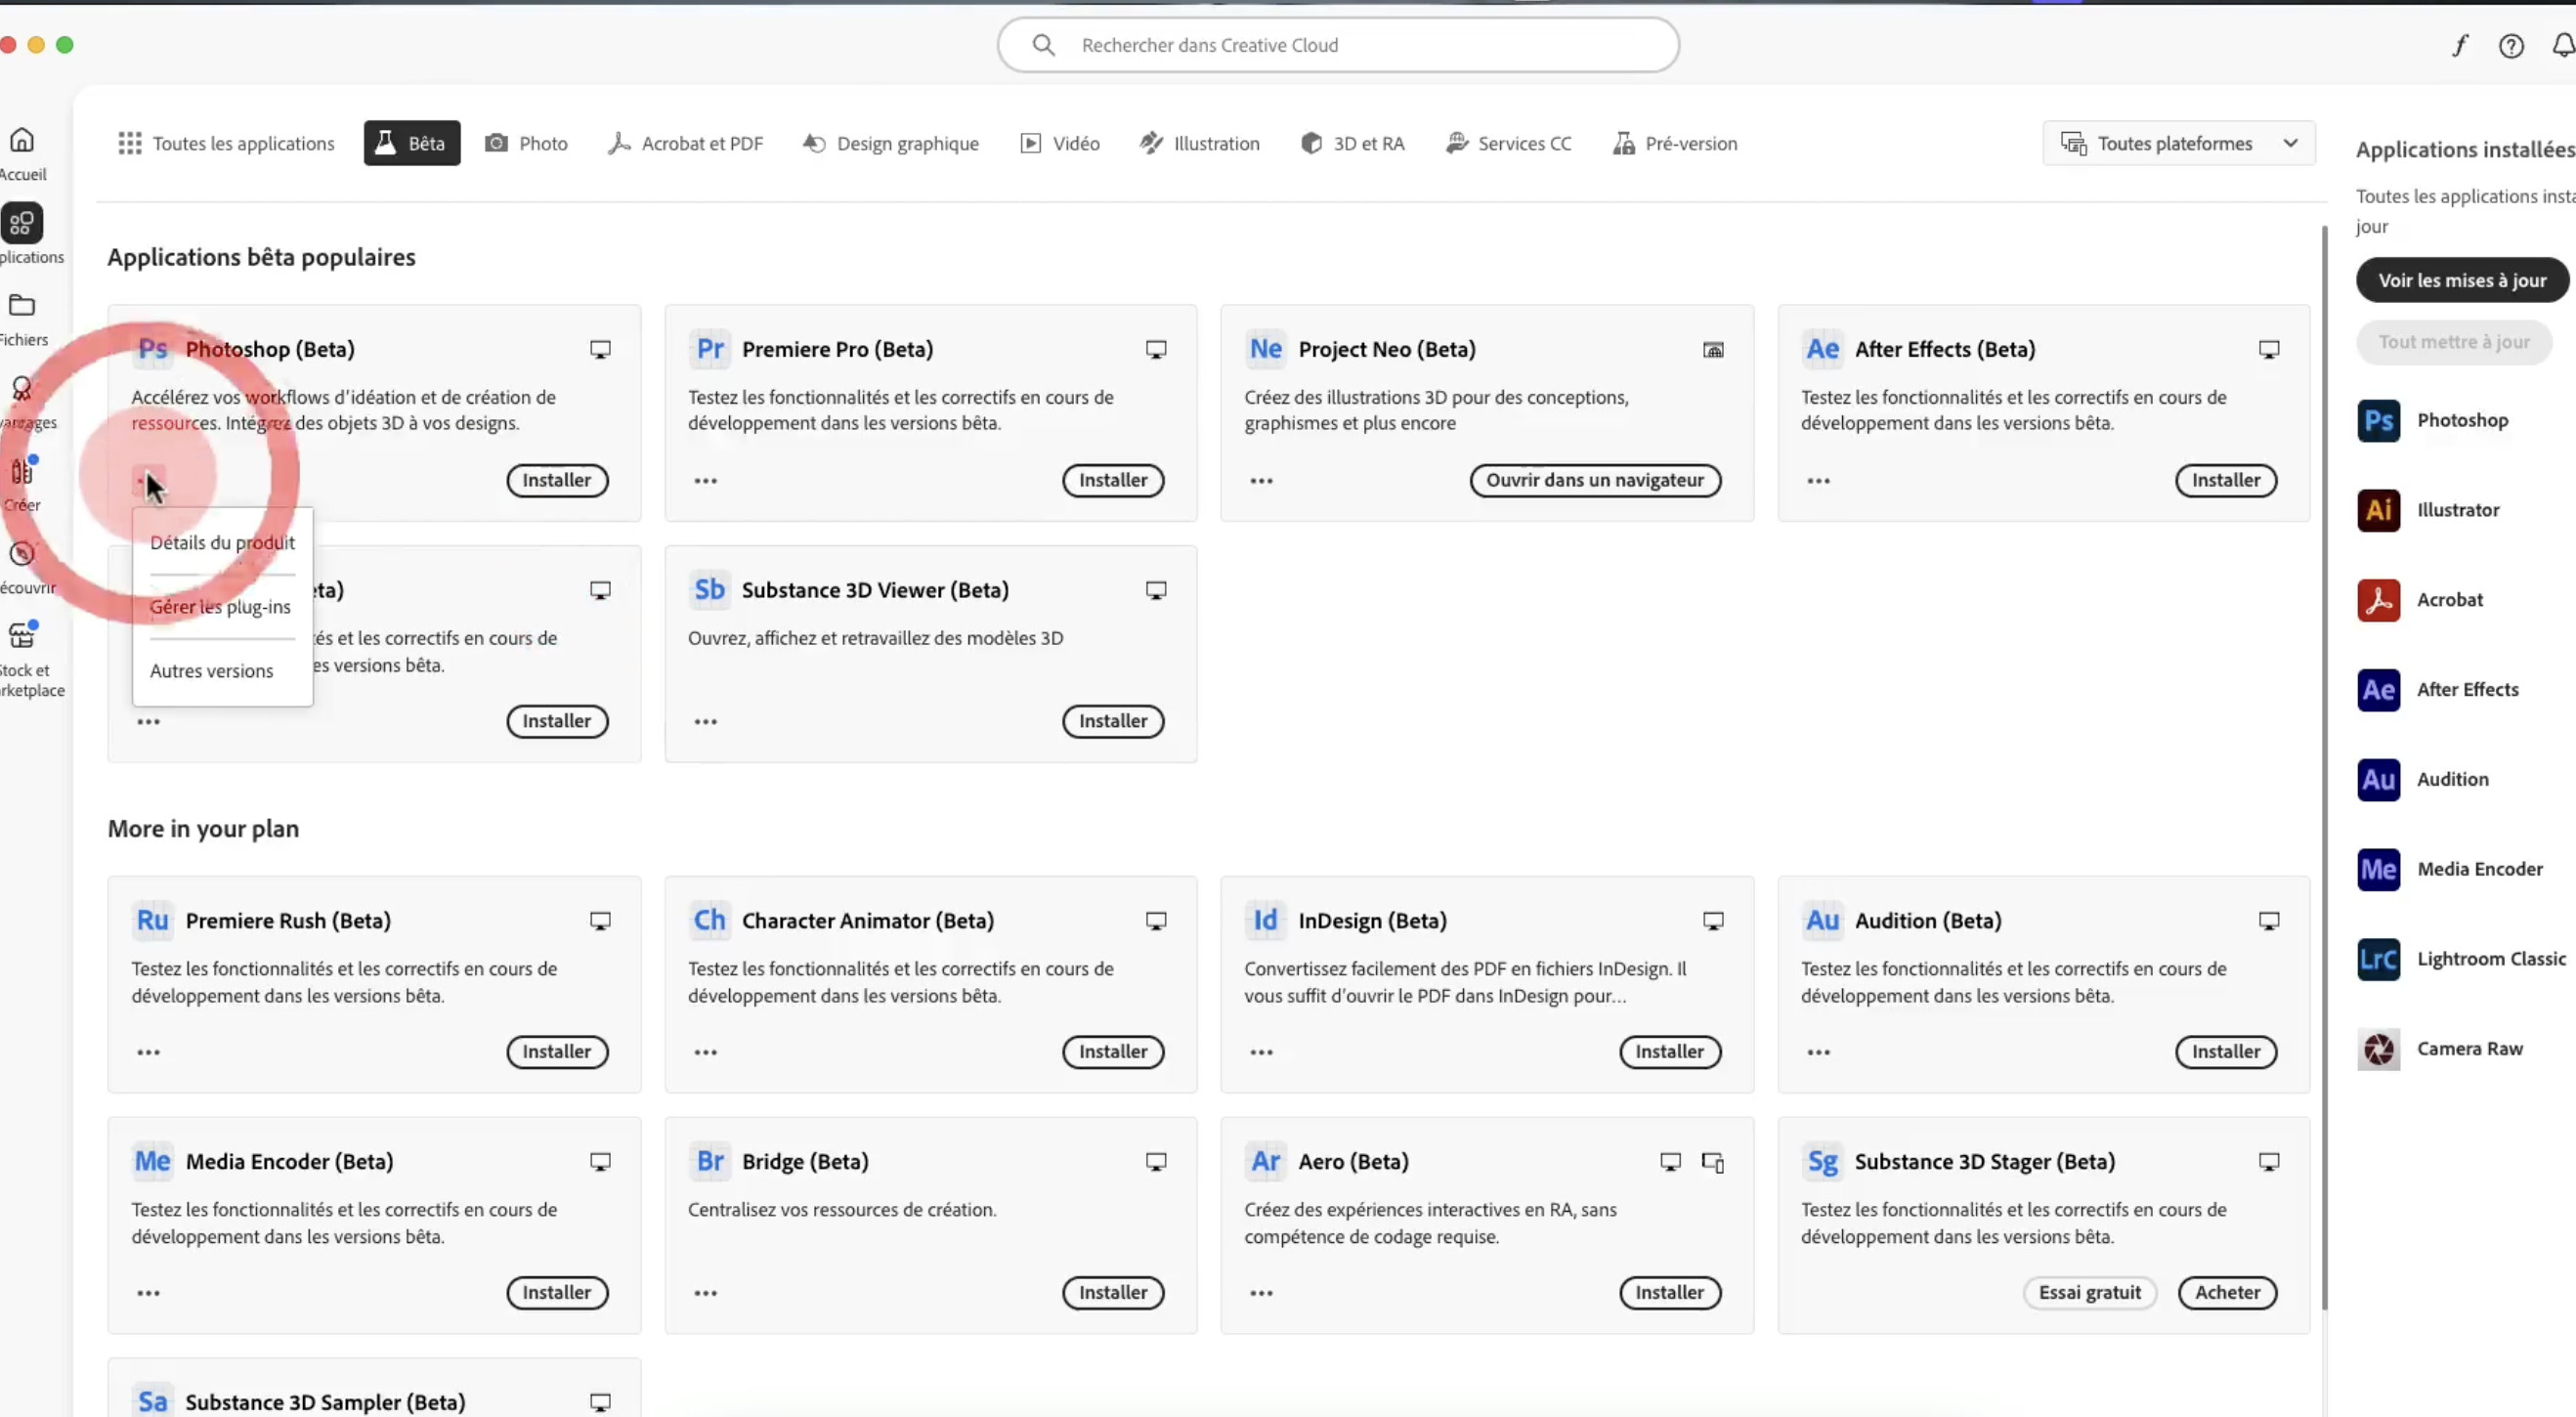Click the Project Neo (Beta) Ne icon
Image resolution: width=2576 pixels, height=1417 pixels.
point(1265,349)
